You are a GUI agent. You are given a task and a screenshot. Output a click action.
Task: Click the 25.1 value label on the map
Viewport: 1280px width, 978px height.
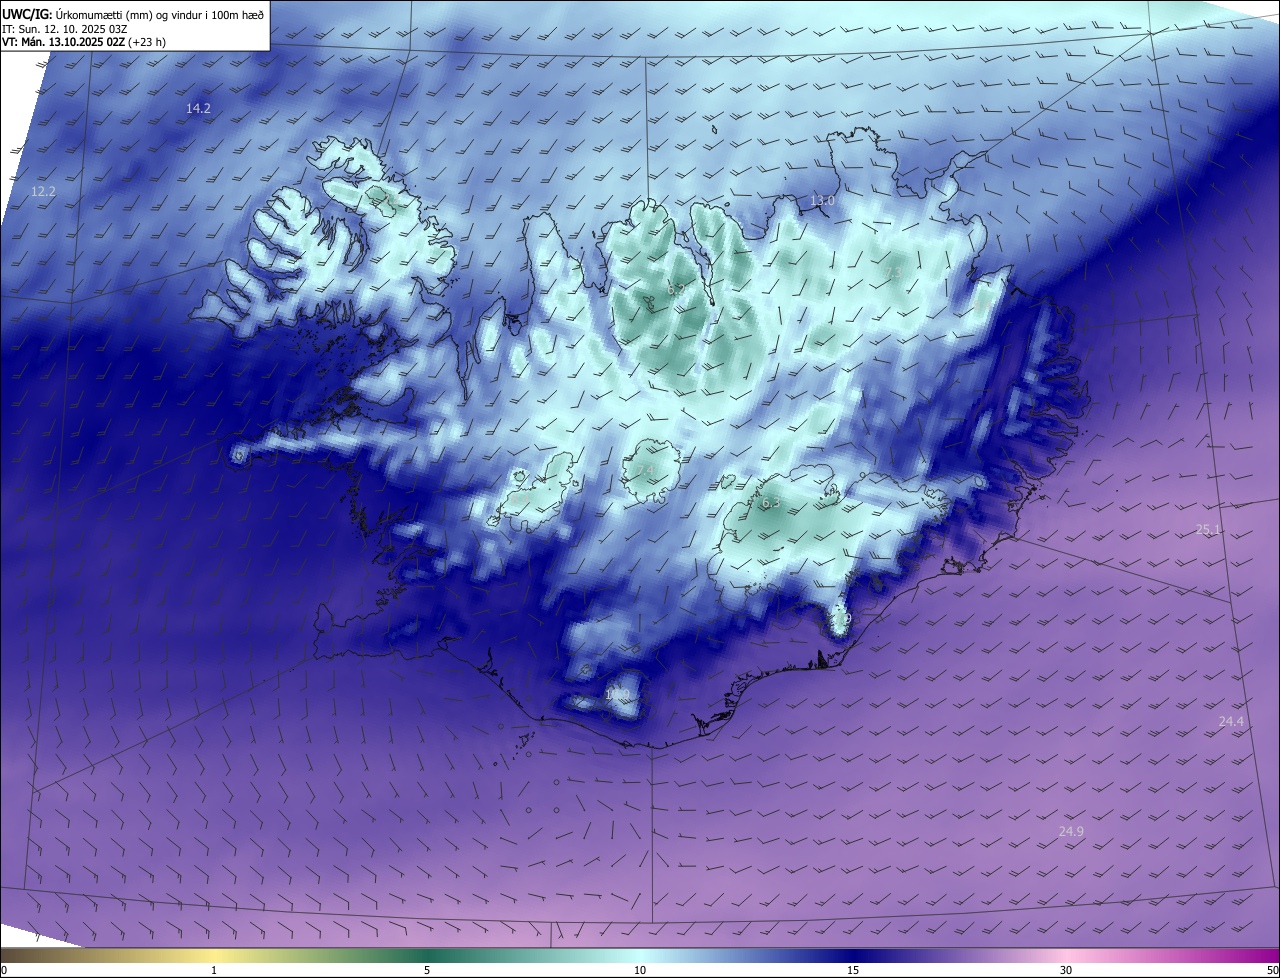1208,530
